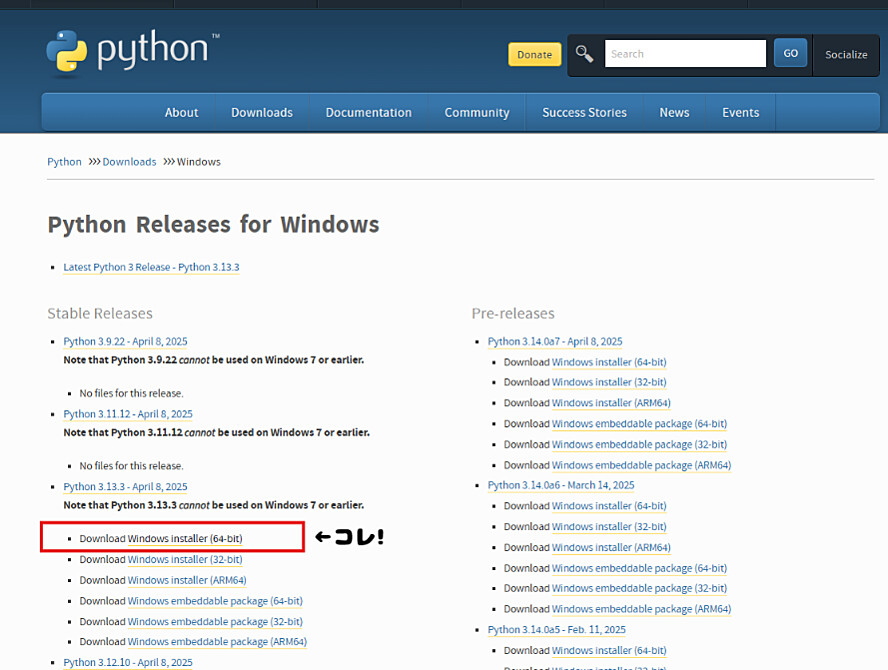Open Python 3.14.0a7 - April 8, 2025 link
The width and height of the screenshot is (888, 670).
[x=555, y=342]
